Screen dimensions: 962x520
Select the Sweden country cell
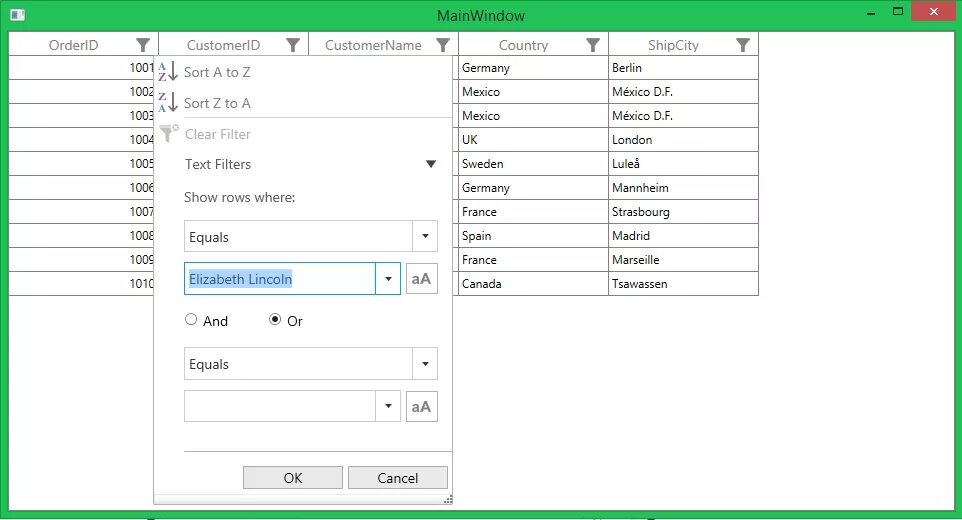(533, 163)
